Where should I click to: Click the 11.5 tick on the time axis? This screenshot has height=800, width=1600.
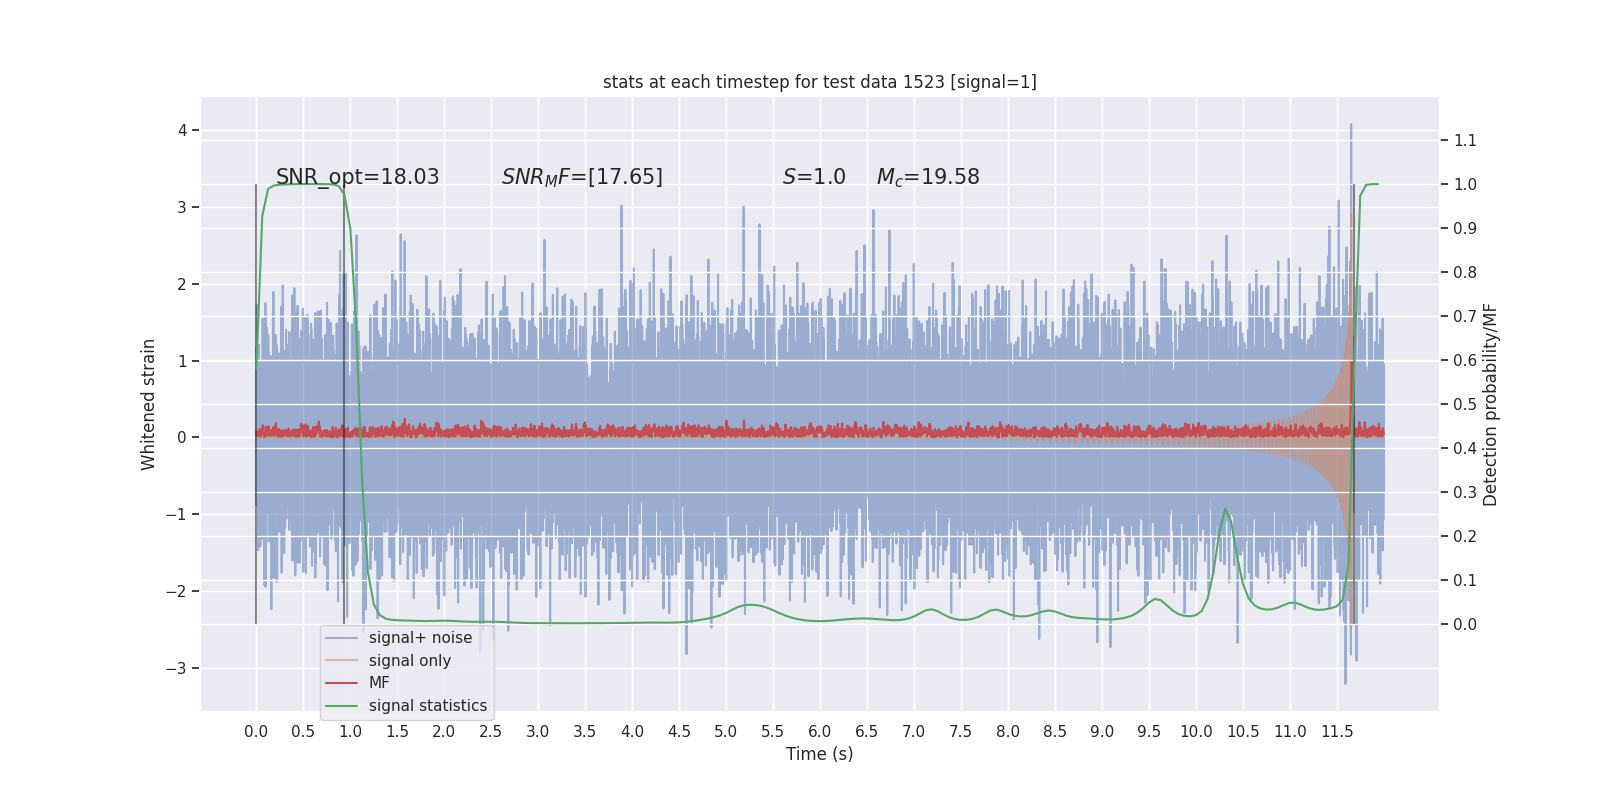(x=1337, y=731)
